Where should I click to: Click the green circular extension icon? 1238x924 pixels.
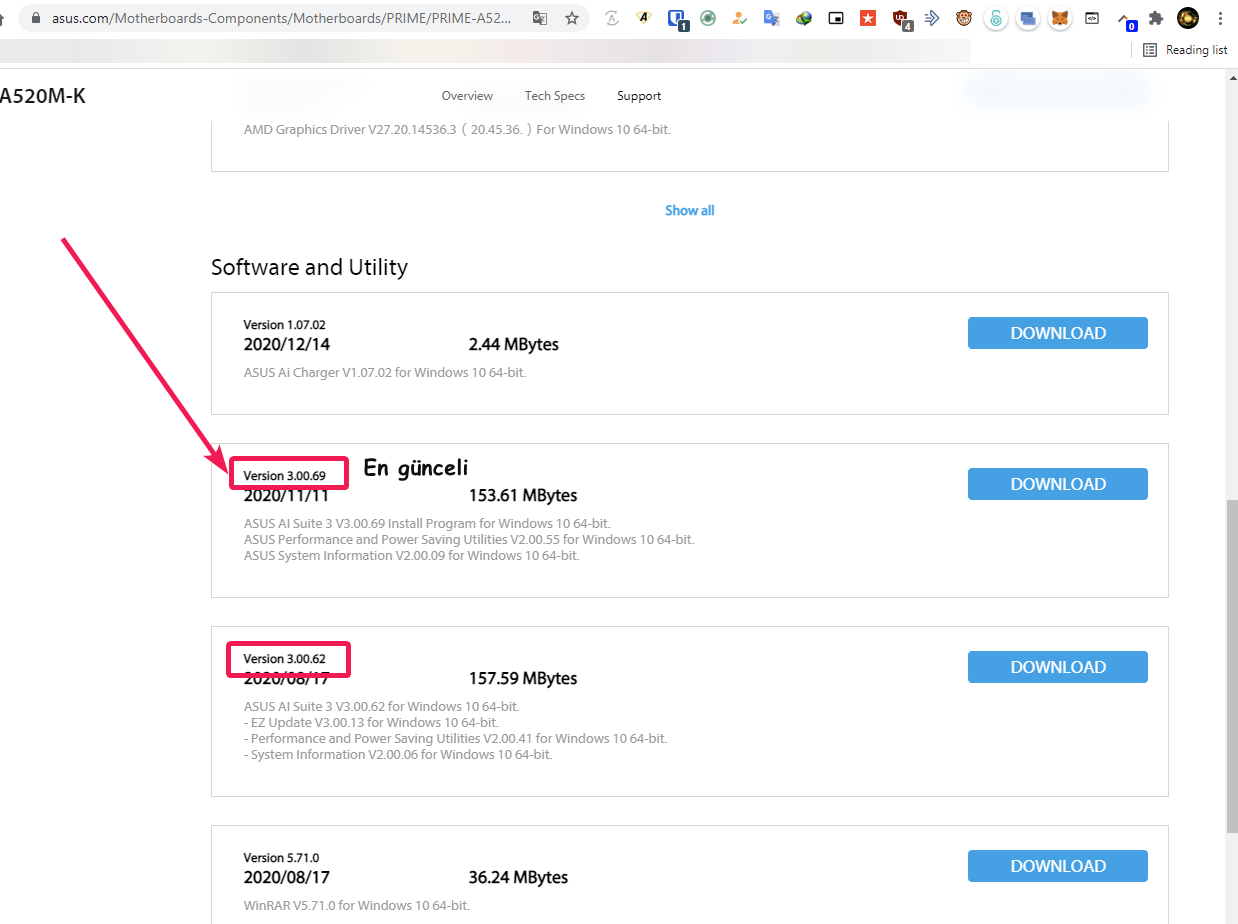click(708, 18)
